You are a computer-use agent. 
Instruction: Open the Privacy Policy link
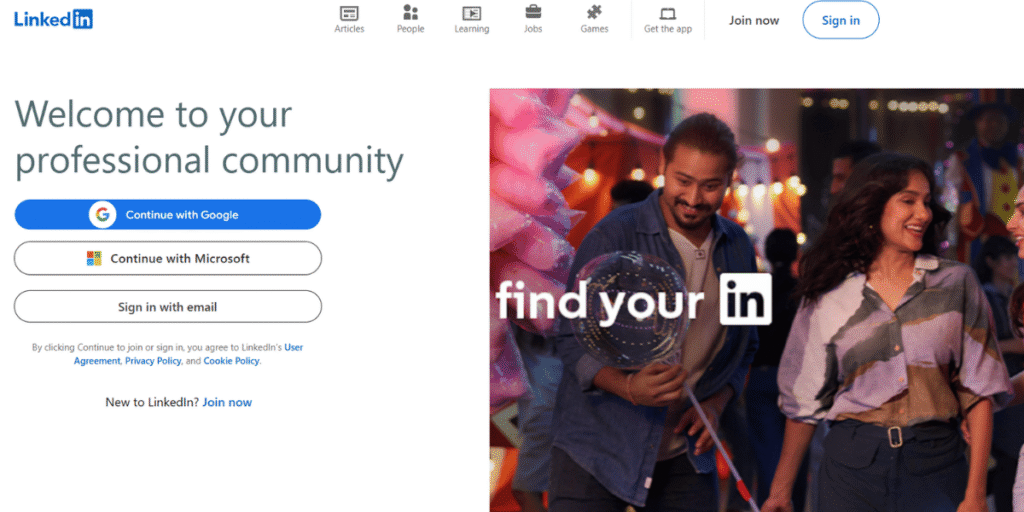pyautogui.click(x=153, y=361)
